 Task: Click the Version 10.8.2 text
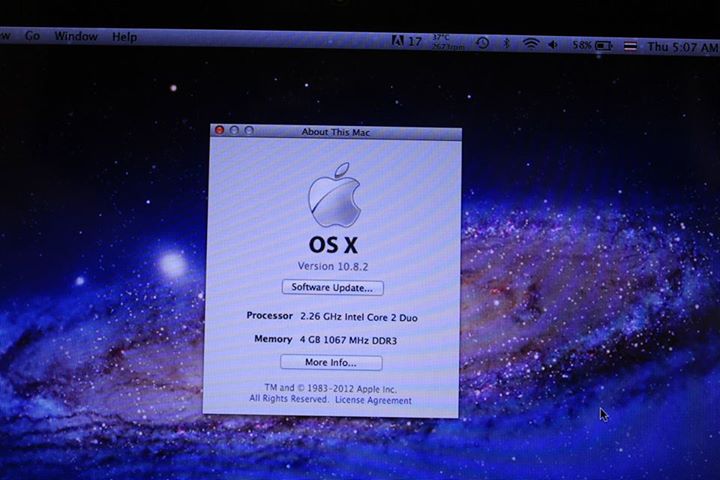pos(333,266)
